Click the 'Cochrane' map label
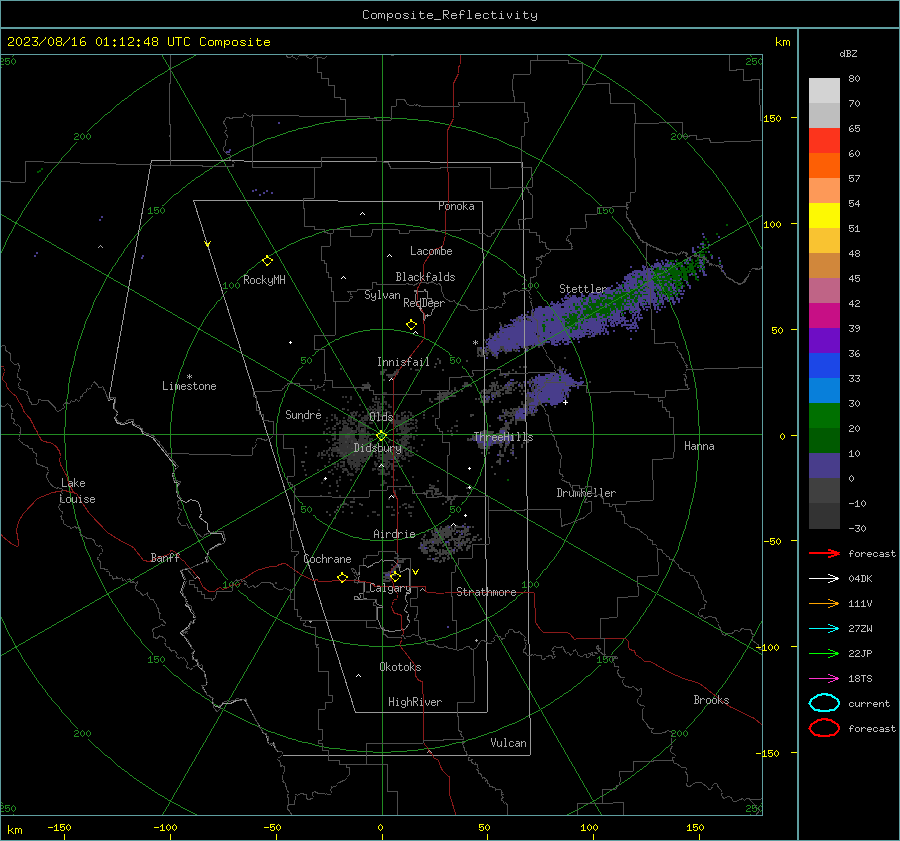Viewport: 900px width, 841px height. [x=327, y=559]
